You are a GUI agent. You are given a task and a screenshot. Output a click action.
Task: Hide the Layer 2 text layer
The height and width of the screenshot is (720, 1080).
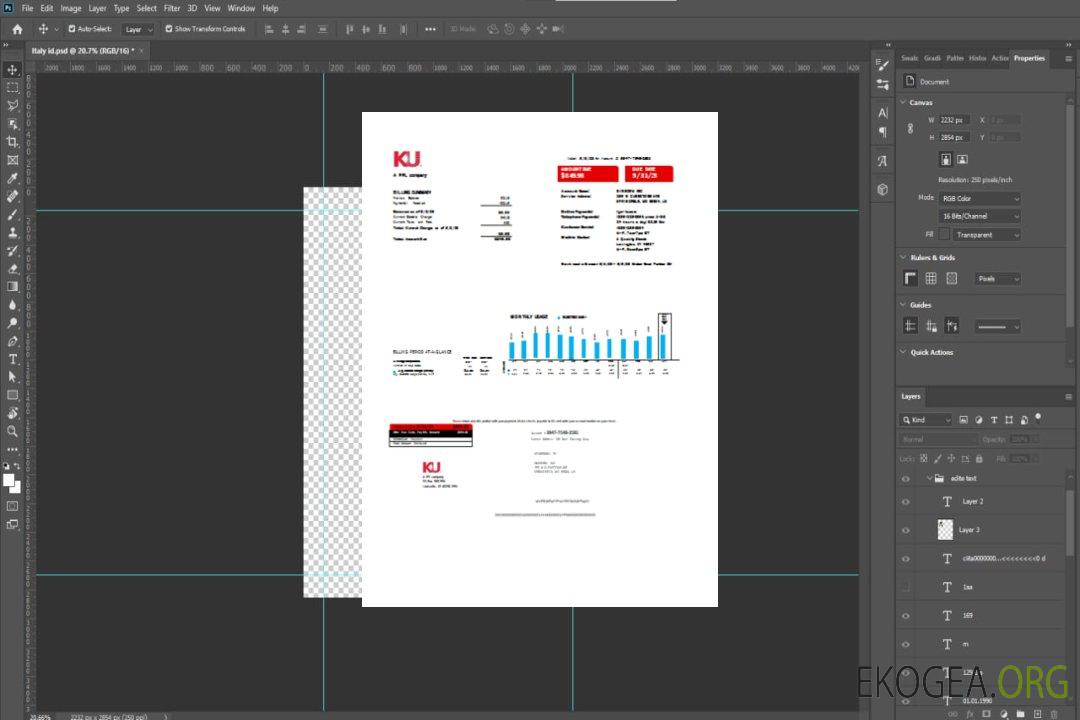click(x=906, y=501)
